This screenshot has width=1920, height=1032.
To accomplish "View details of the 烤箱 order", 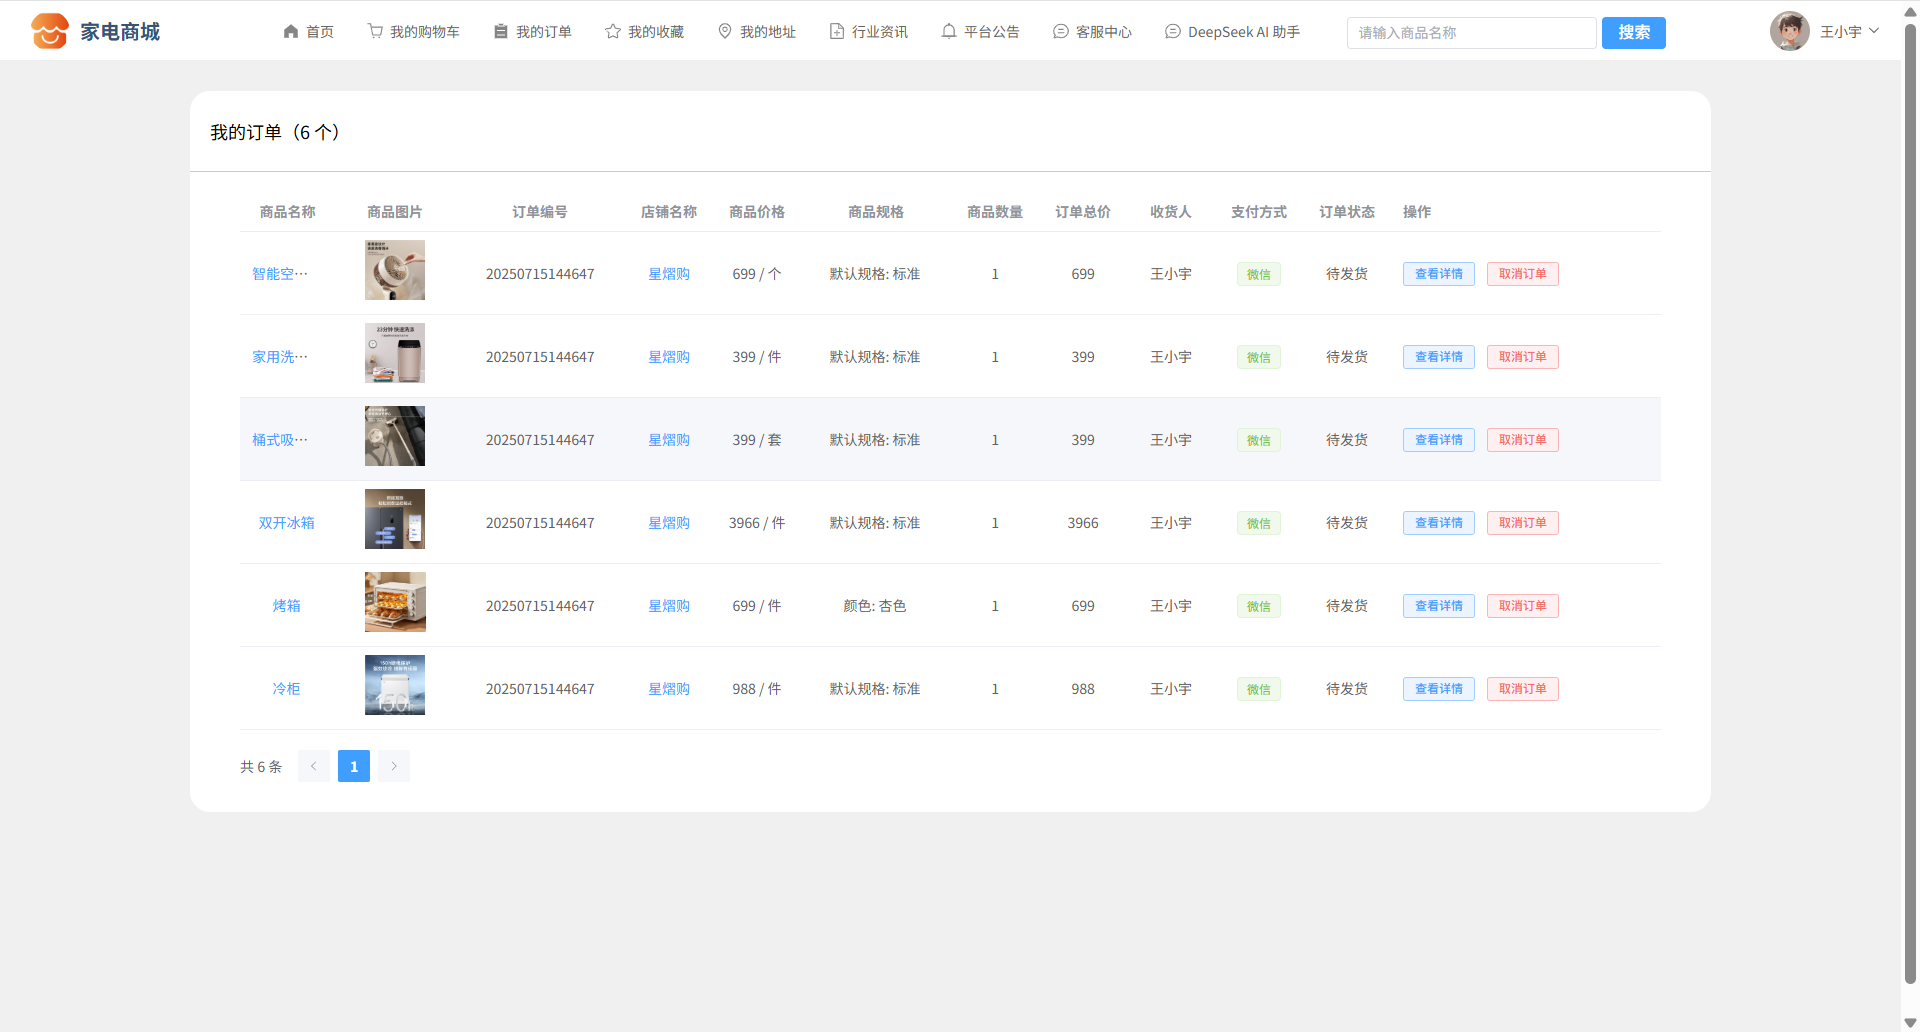I will [x=1438, y=606].
